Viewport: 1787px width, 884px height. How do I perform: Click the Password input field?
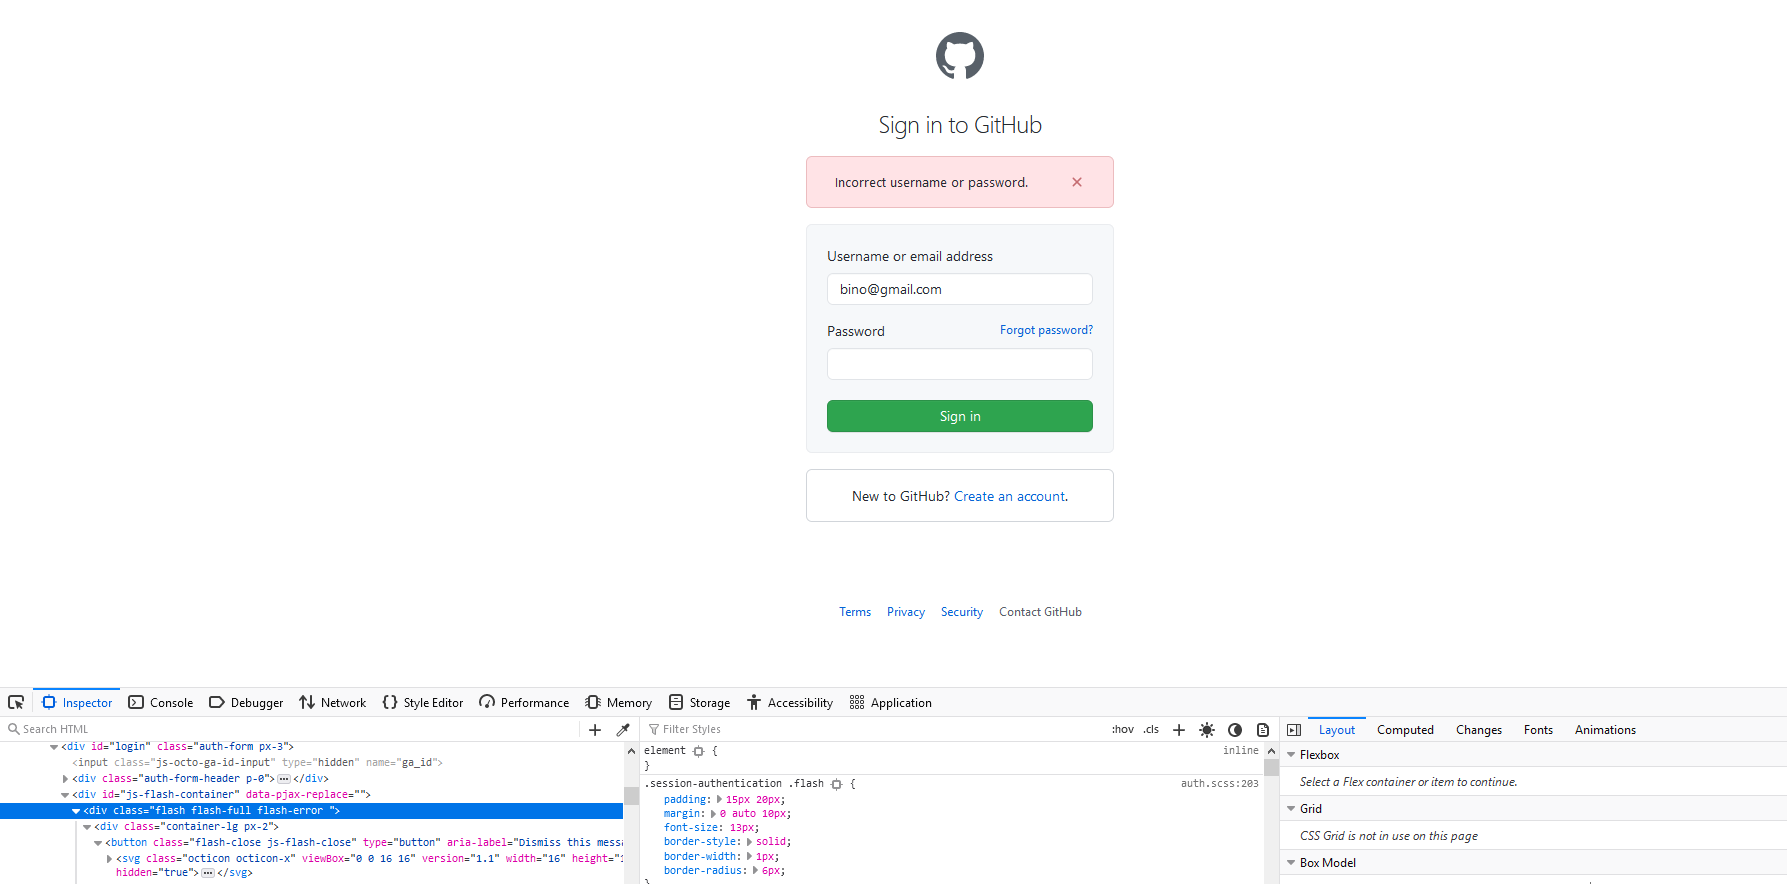(960, 364)
